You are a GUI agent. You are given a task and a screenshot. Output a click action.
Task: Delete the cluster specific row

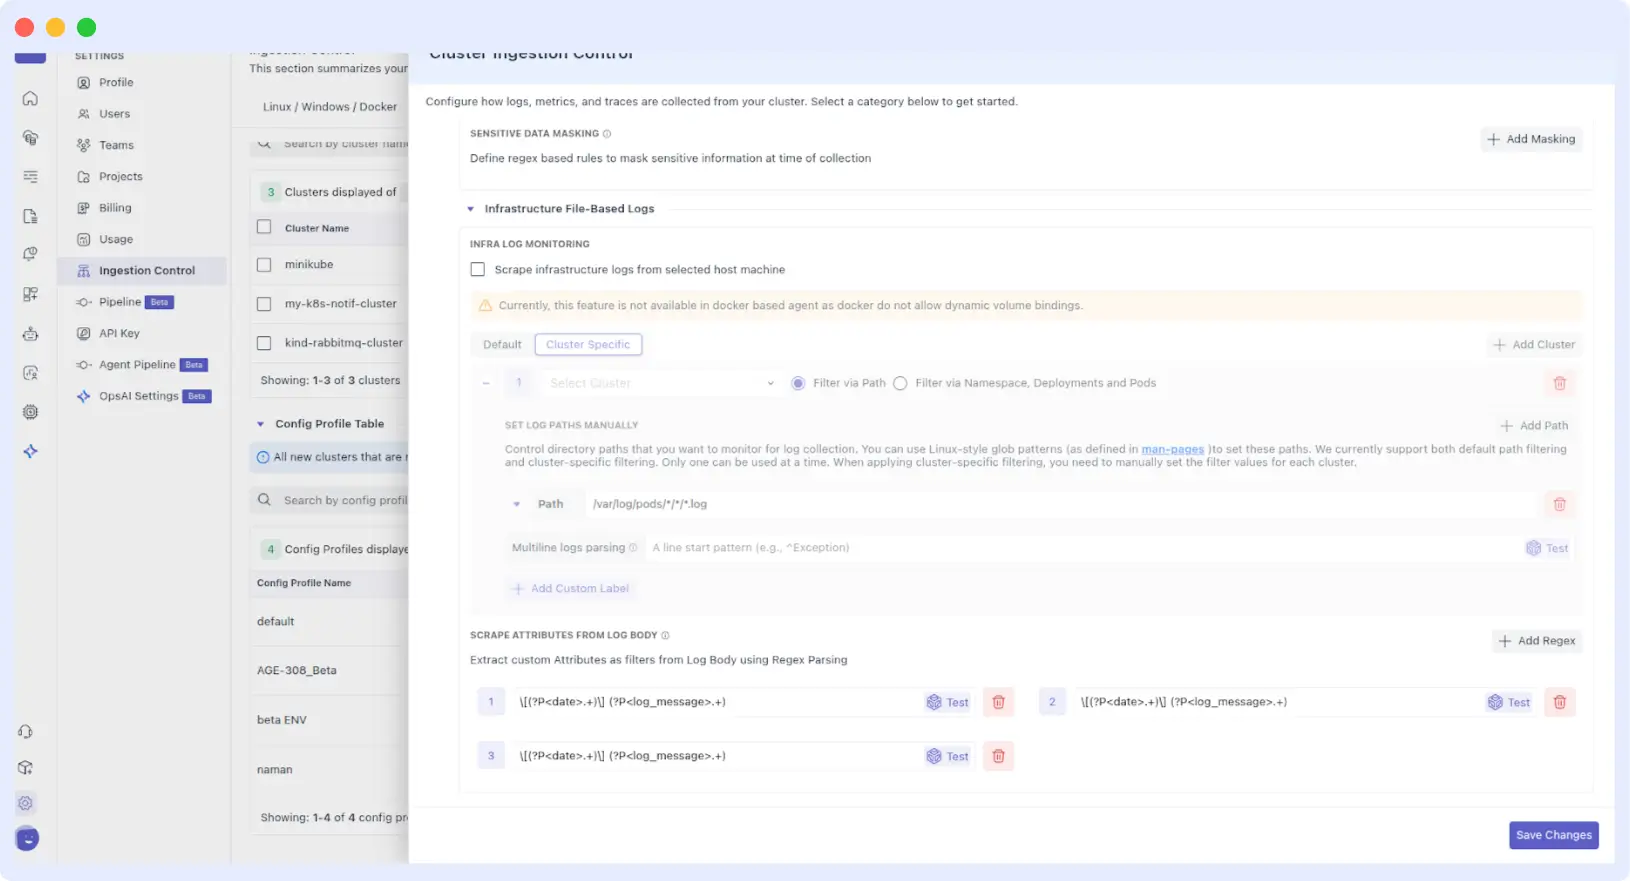[1559, 383]
